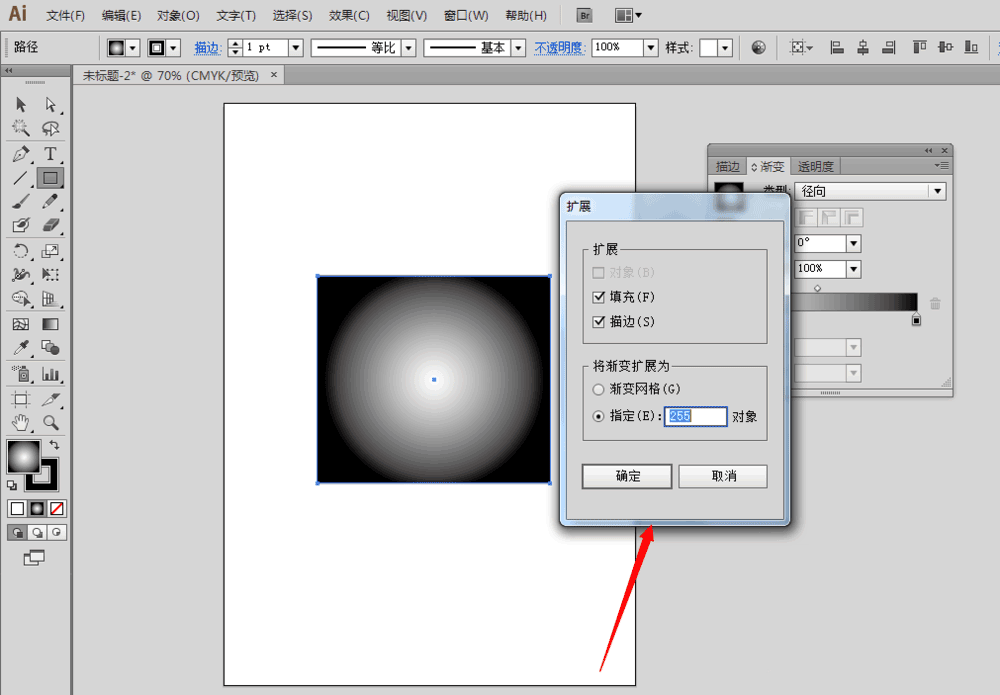
Task: Select the Rectangle tool
Action: coord(50,178)
